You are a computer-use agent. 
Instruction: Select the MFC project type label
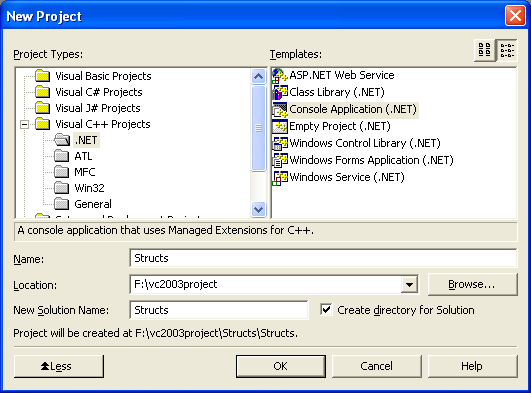coord(85,172)
